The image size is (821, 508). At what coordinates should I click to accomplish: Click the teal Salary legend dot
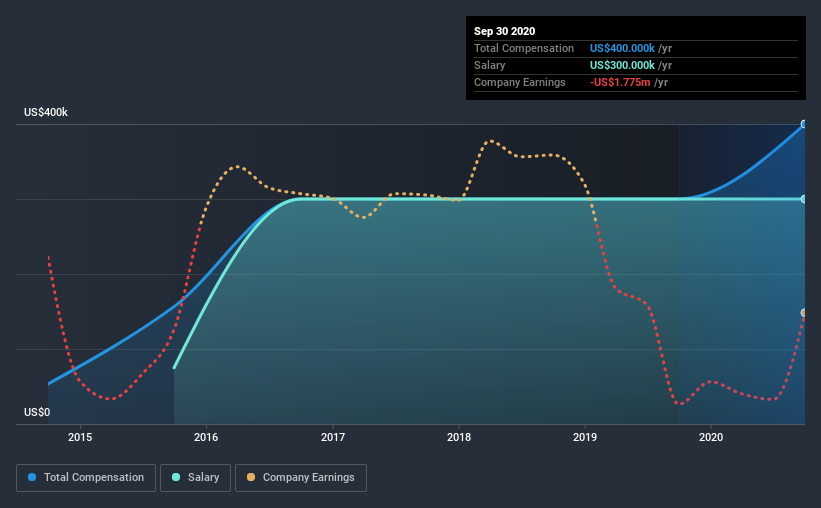coord(176,477)
